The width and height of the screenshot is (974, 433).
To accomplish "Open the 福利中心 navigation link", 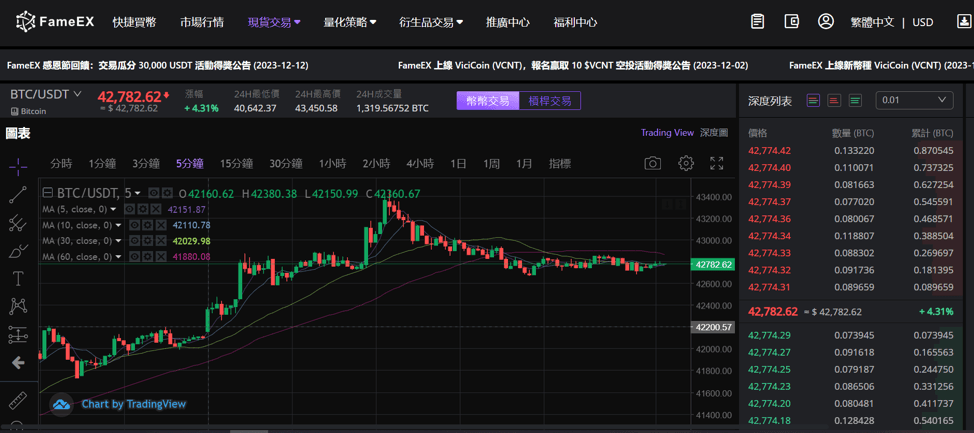I will pyautogui.click(x=575, y=22).
